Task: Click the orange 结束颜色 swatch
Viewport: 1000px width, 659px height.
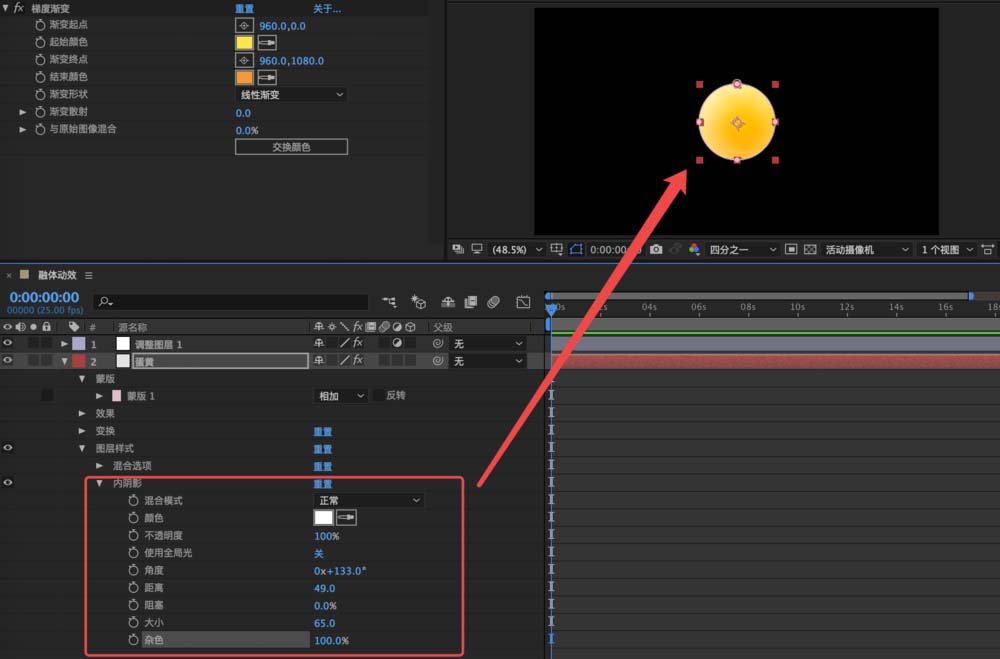Action: point(244,77)
